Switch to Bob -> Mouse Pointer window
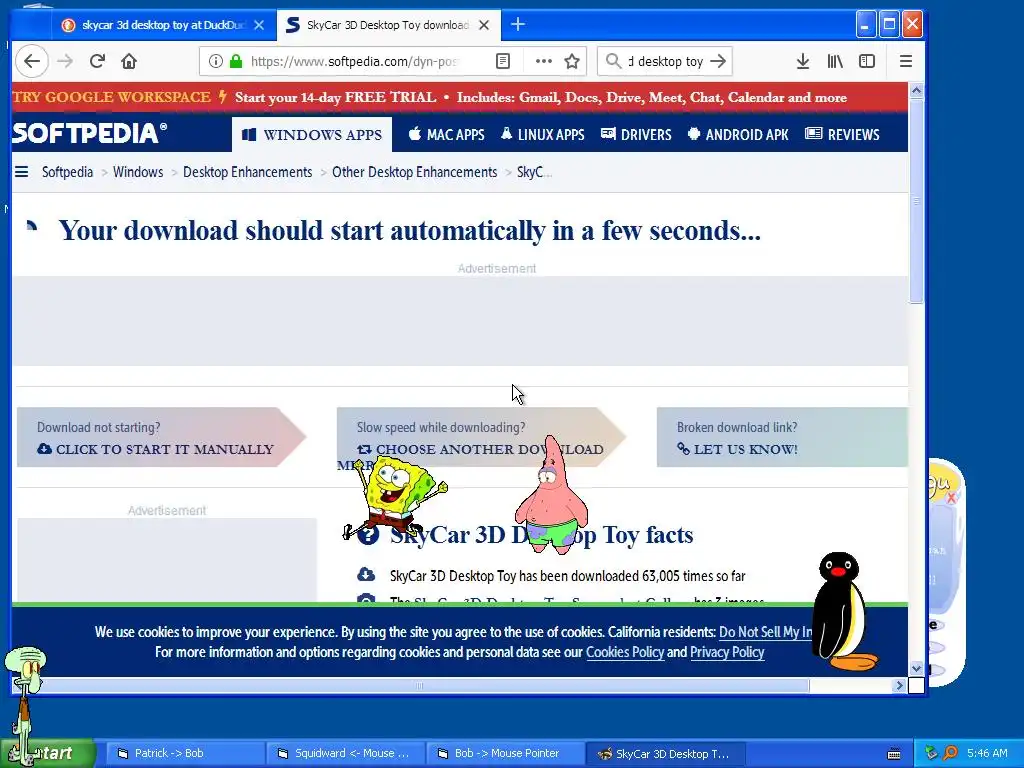 click(505, 753)
